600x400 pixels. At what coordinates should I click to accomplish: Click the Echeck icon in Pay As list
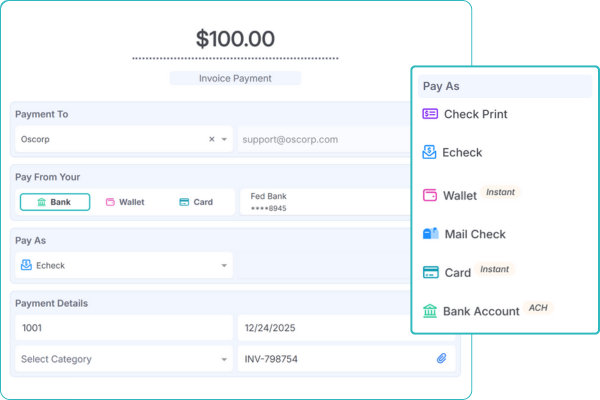431,153
